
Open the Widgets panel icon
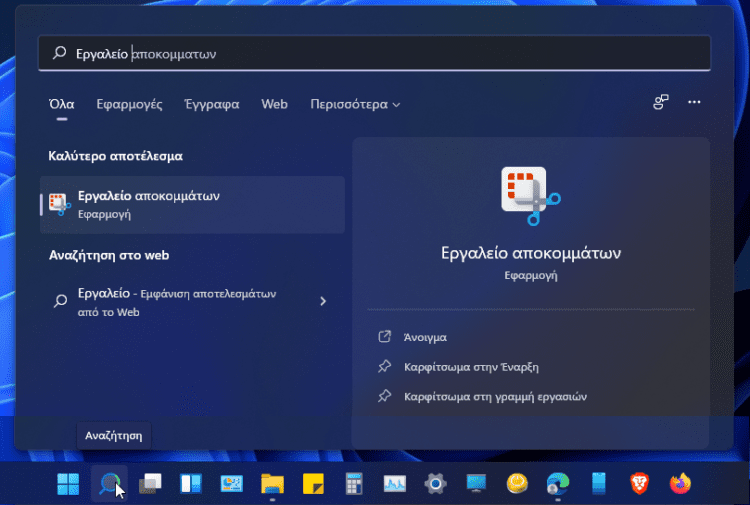(x=191, y=484)
